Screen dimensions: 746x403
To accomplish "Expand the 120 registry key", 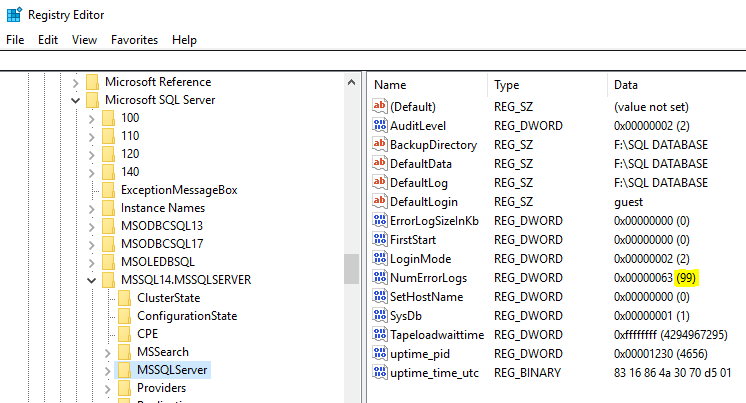I will coord(91,155).
